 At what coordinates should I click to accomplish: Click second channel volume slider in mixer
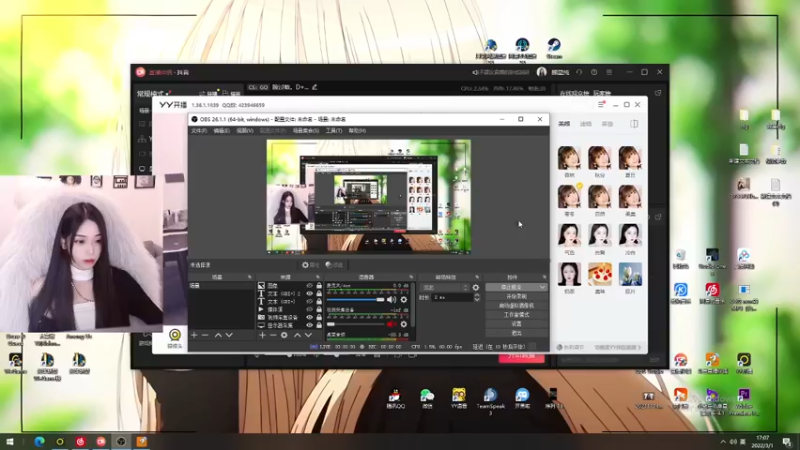(356, 324)
